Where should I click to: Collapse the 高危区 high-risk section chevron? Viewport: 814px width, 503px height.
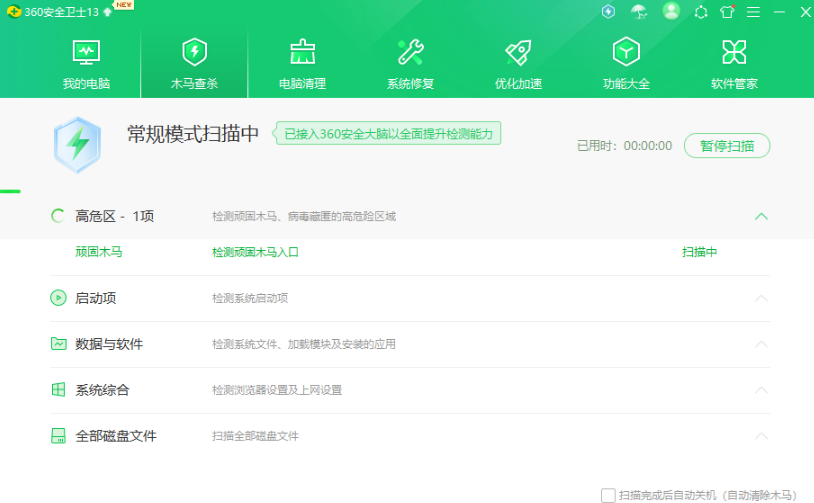[761, 216]
